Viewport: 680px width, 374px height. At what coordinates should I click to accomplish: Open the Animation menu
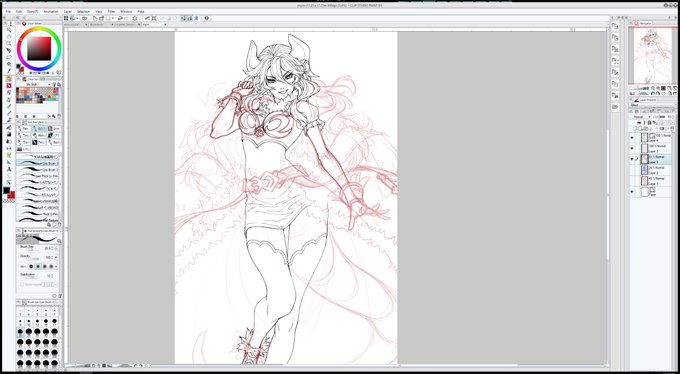pyautogui.click(x=51, y=11)
